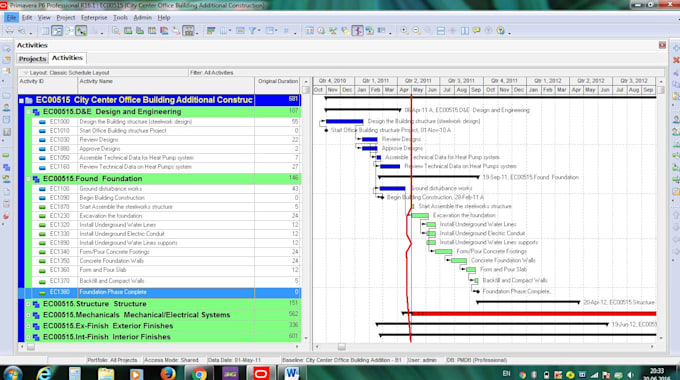Screen dimensions: 680x380
Task: Expand the EC00515.Structure WBS group
Action: coord(28,304)
